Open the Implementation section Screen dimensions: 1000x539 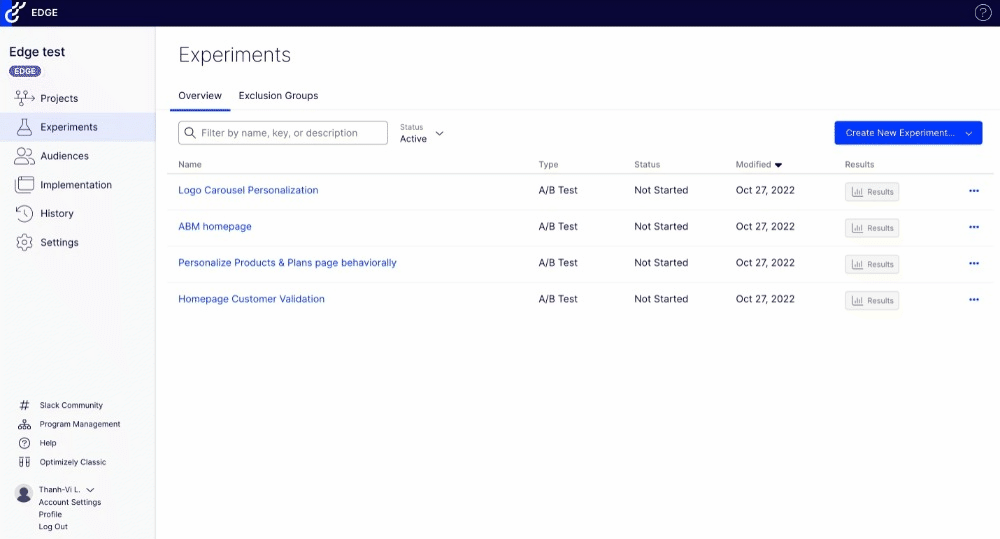point(75,185)
